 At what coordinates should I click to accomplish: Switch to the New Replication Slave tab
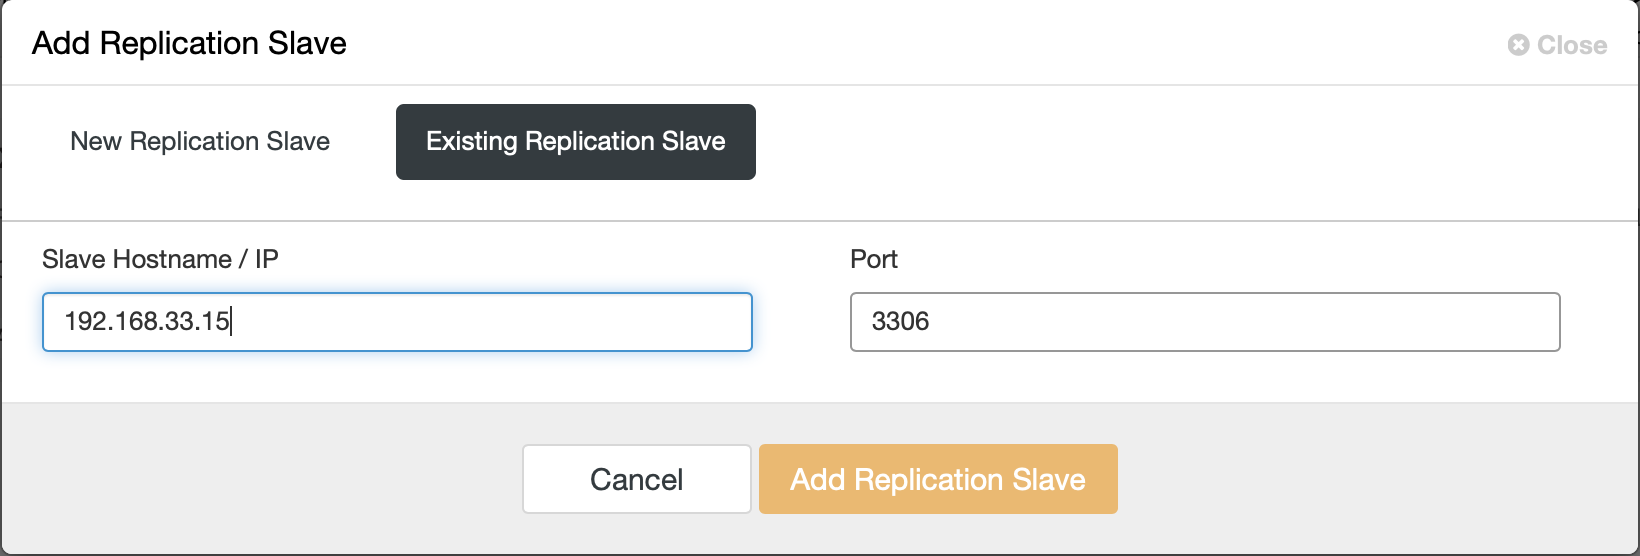click(x=200, y=141)
